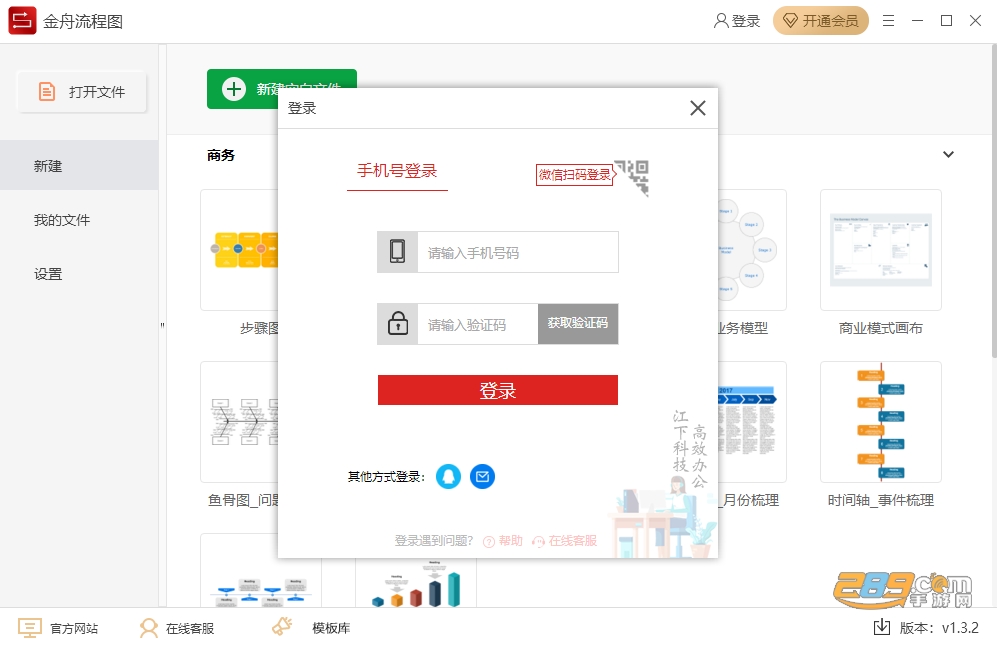Image resolution: width=997 pixels, height=648 pixels.
Task: Open the 商业模式画布 template thumbnail
Action: click(881, 250)
